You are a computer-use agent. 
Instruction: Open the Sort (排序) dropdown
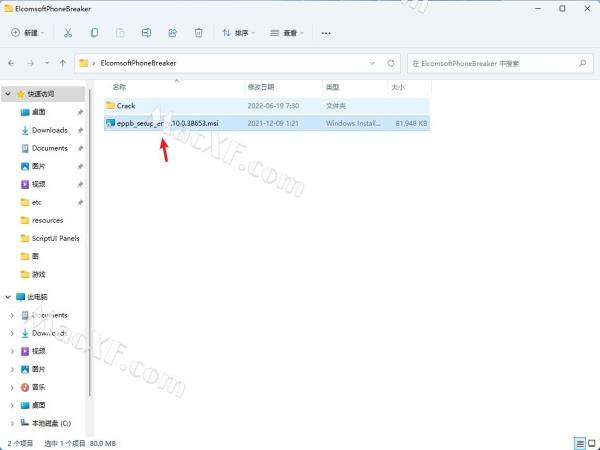click(238, 33)
